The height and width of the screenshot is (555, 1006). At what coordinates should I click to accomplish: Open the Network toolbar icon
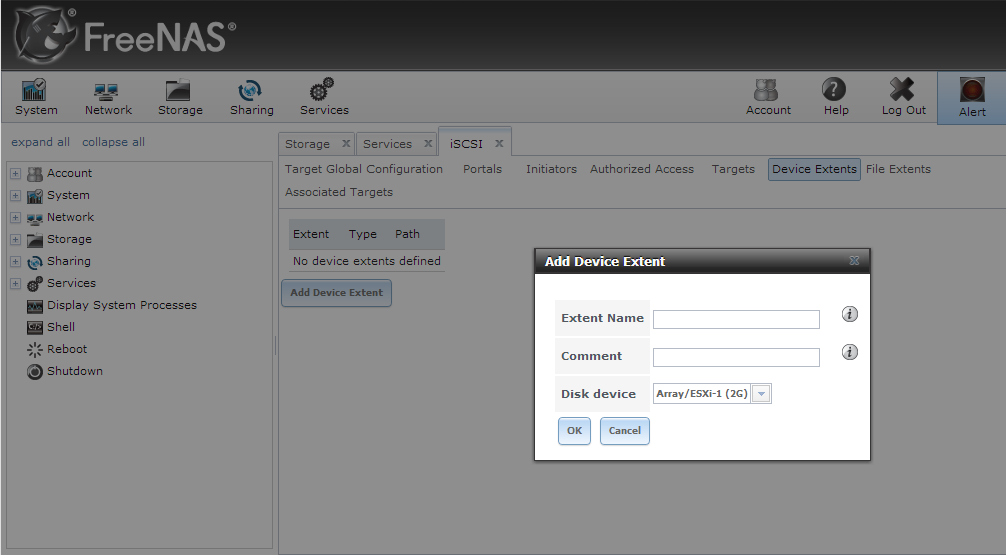(107, 90)
